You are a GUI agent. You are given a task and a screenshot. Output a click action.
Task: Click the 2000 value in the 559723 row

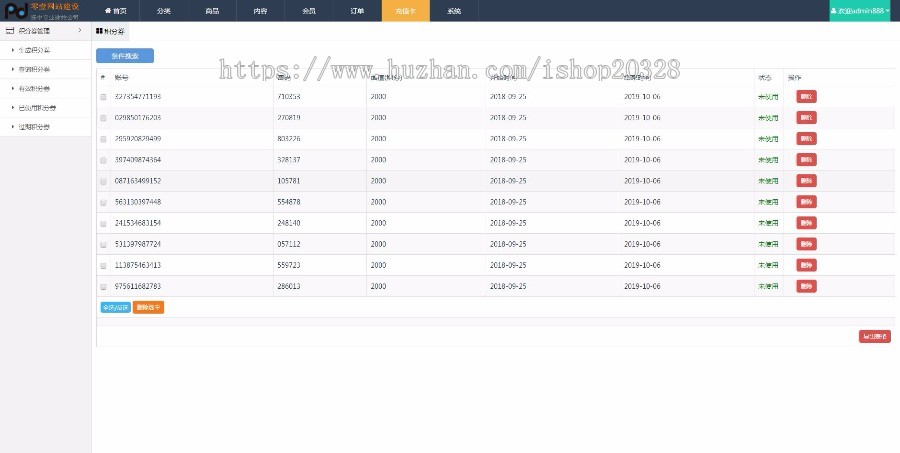[x=378, y=265]
